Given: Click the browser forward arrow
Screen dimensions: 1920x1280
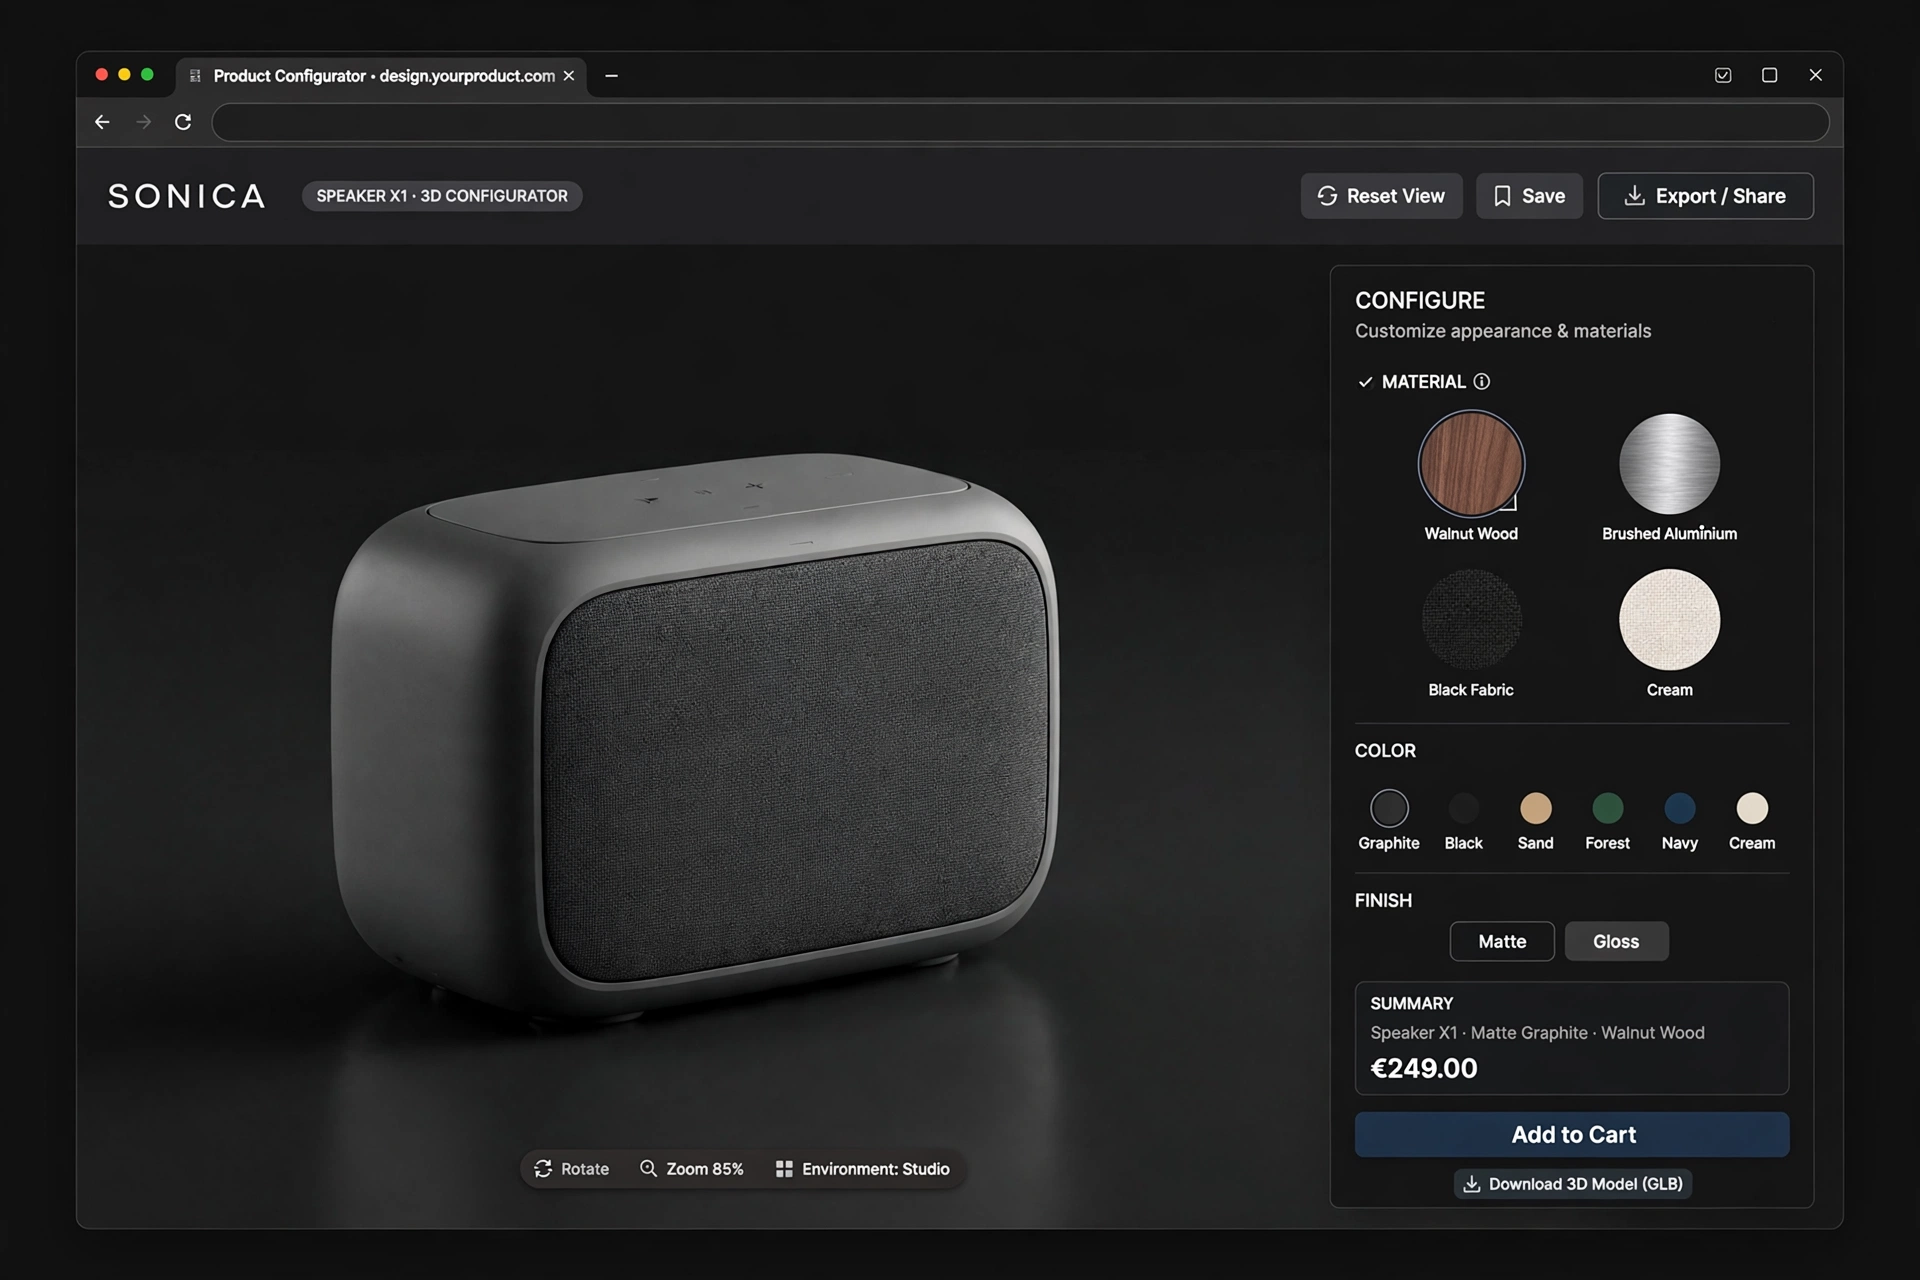Looking at the screenshot, I should click(x=144, y=122).
